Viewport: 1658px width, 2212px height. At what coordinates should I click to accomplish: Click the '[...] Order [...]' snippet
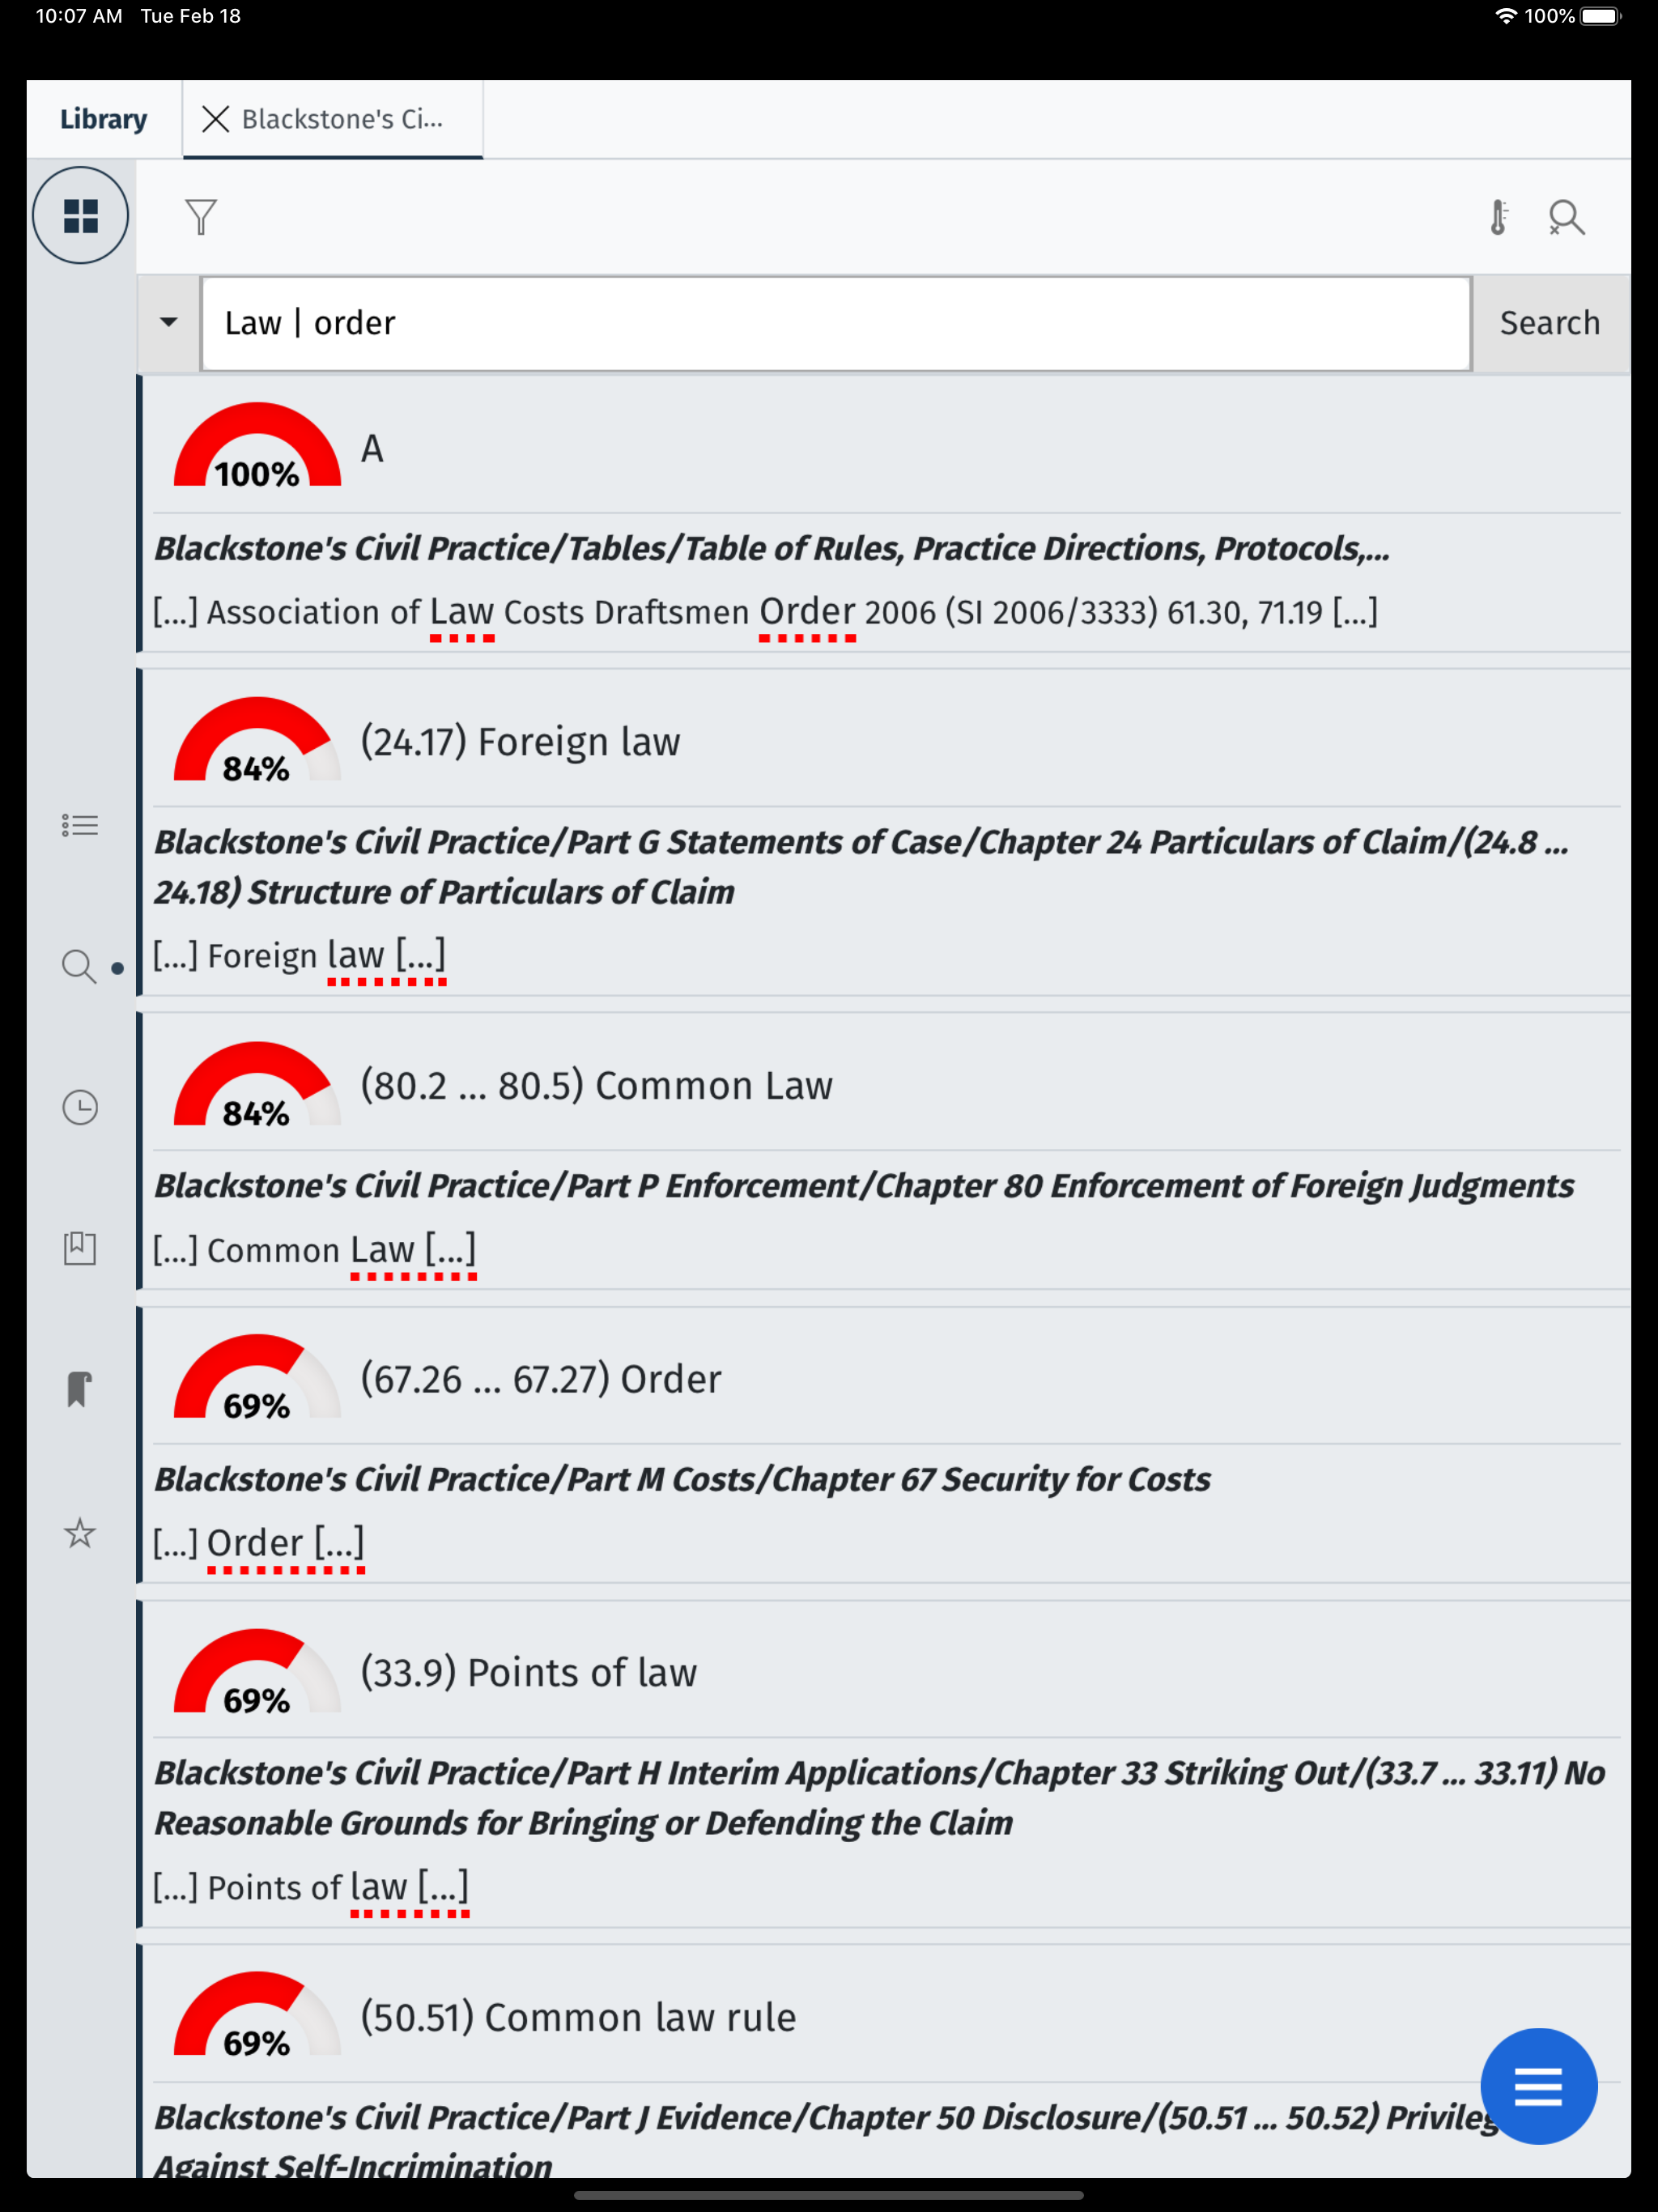pos(258,1543)
